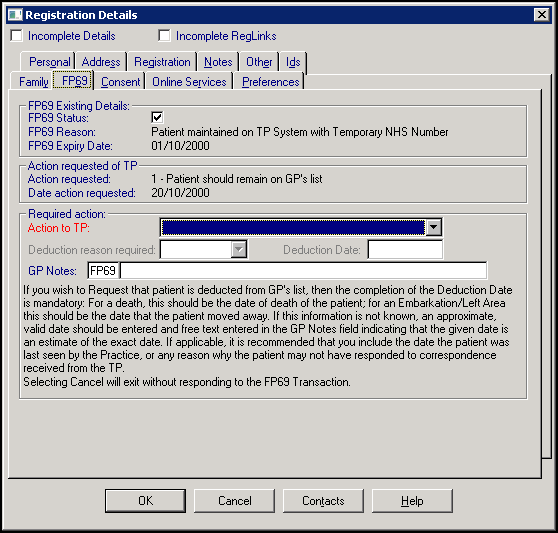Select the Ids tab
Image resolution: width=558 pixels, height=533 pixels.
(293, 62)
